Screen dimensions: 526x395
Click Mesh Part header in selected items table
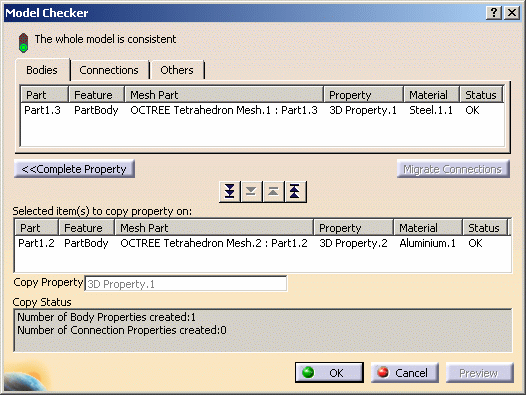(214, 228)
